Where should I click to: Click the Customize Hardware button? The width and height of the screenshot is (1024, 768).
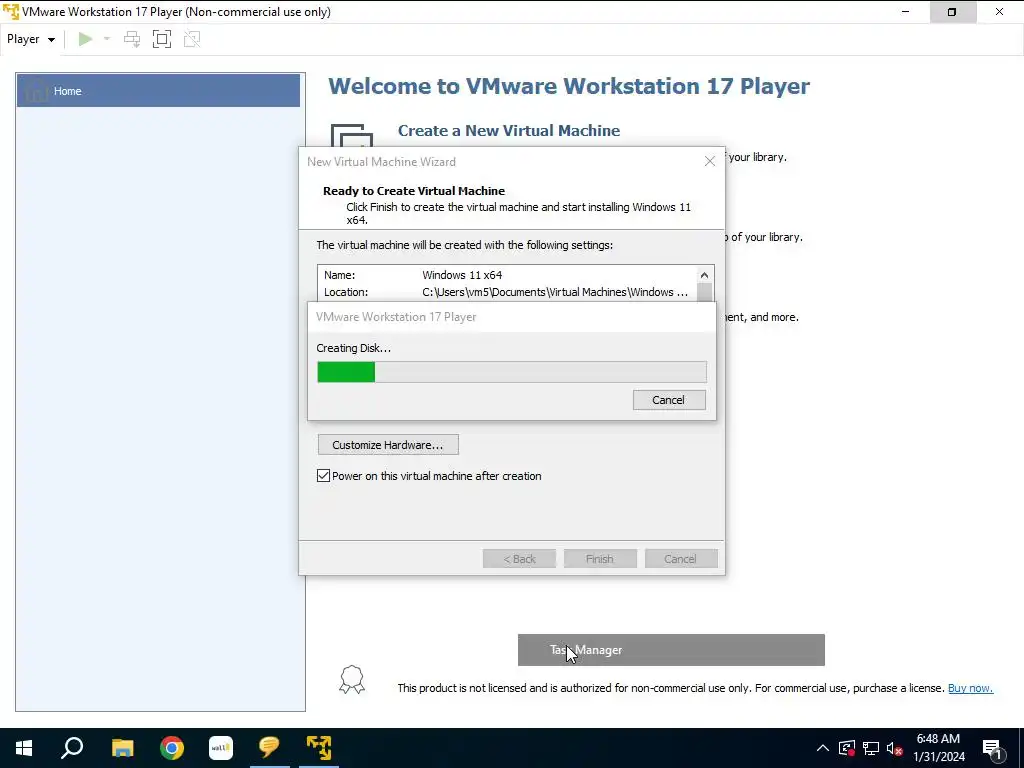[388, 445]
